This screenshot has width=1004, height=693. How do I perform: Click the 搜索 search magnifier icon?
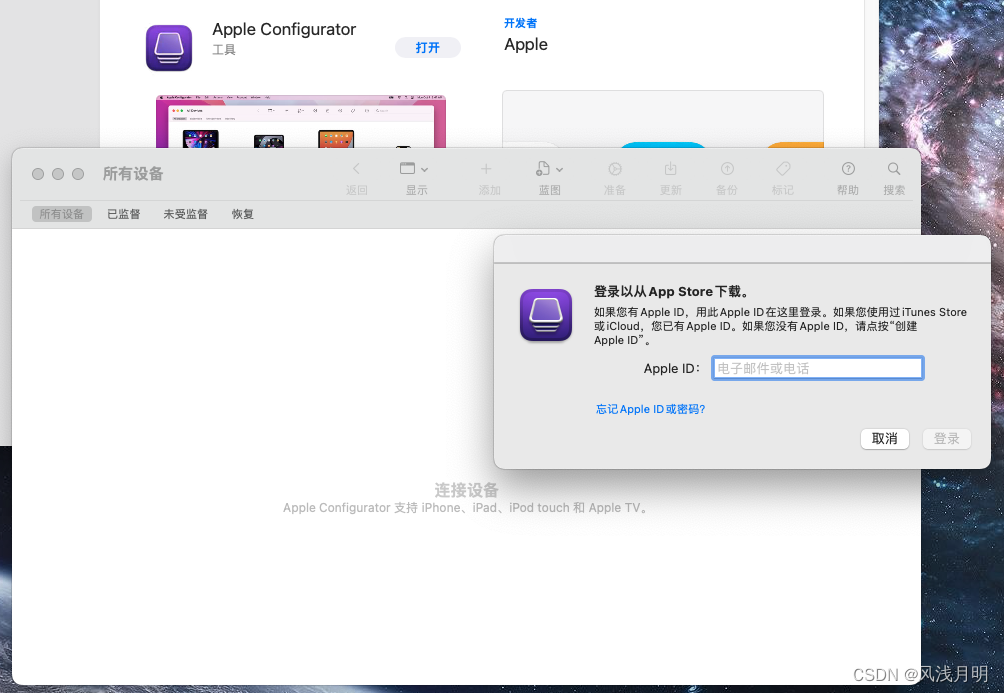point(894,169)
